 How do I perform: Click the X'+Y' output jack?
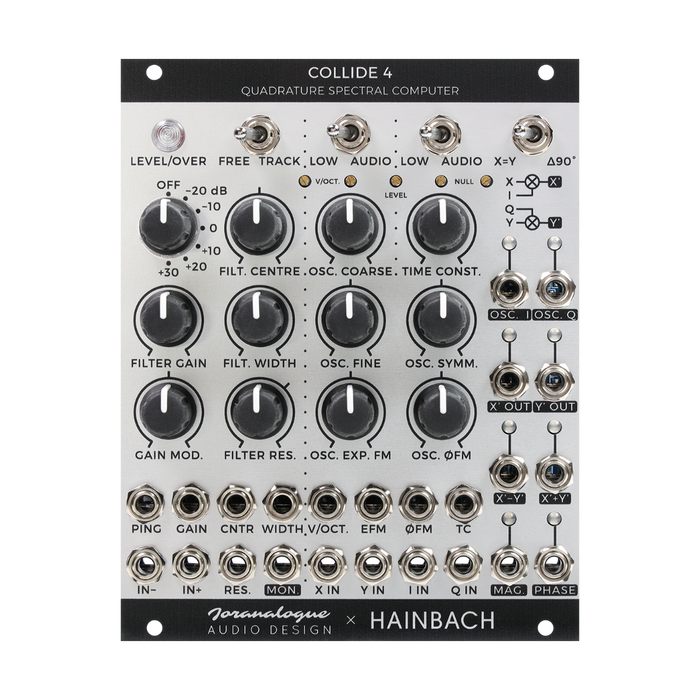[x=555, y=472]
